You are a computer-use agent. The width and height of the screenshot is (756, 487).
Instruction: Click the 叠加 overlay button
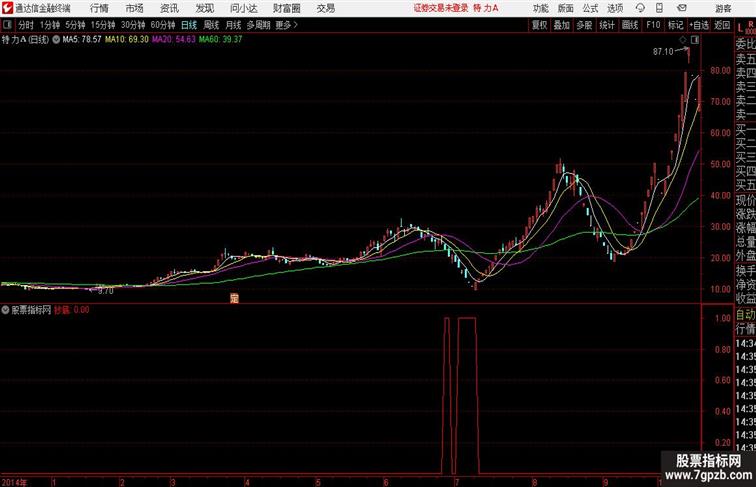pos(562,25)
